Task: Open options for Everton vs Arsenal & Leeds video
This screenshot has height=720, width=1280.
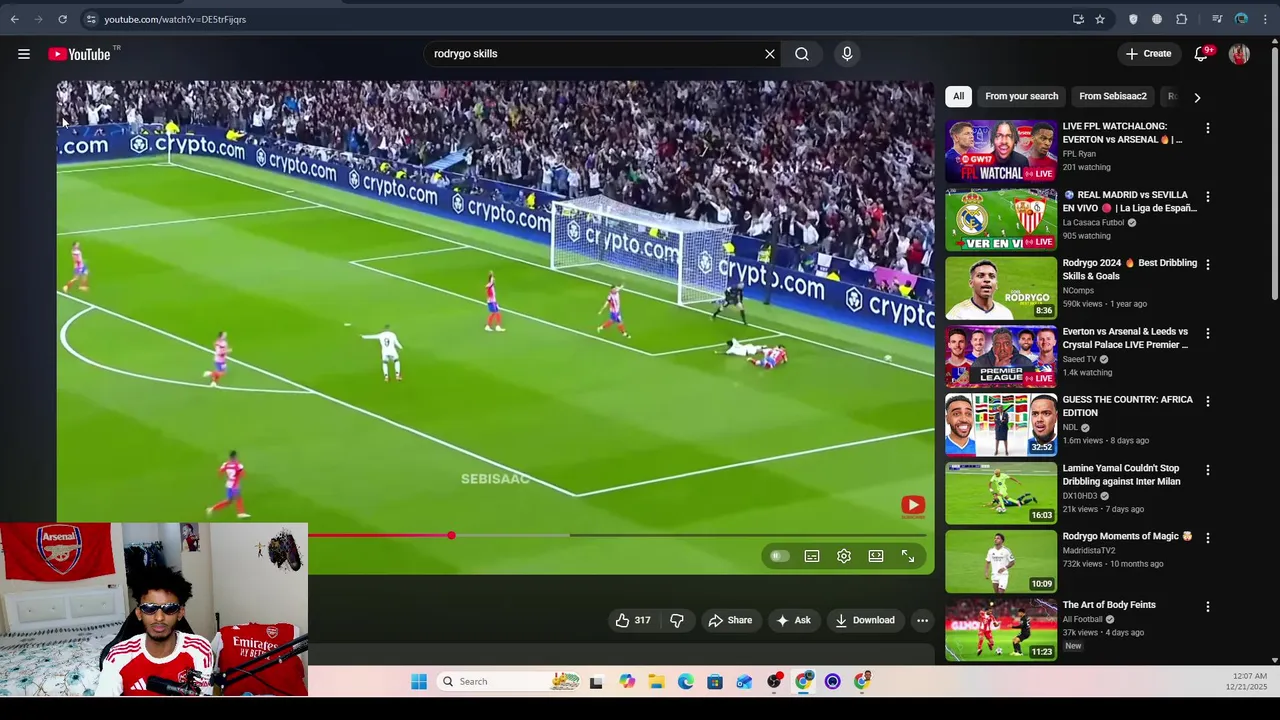Action: click(x=1207, y=333)
